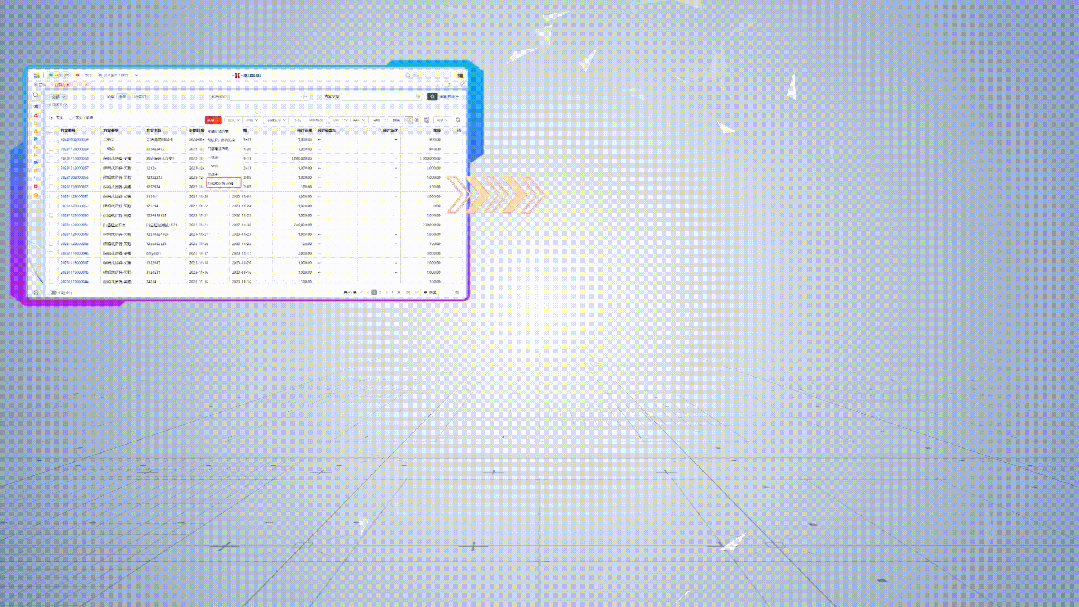This screenshot has height=607, width=1079.
Task: Open the first blue order number link
Action: [x=74, y=140]
